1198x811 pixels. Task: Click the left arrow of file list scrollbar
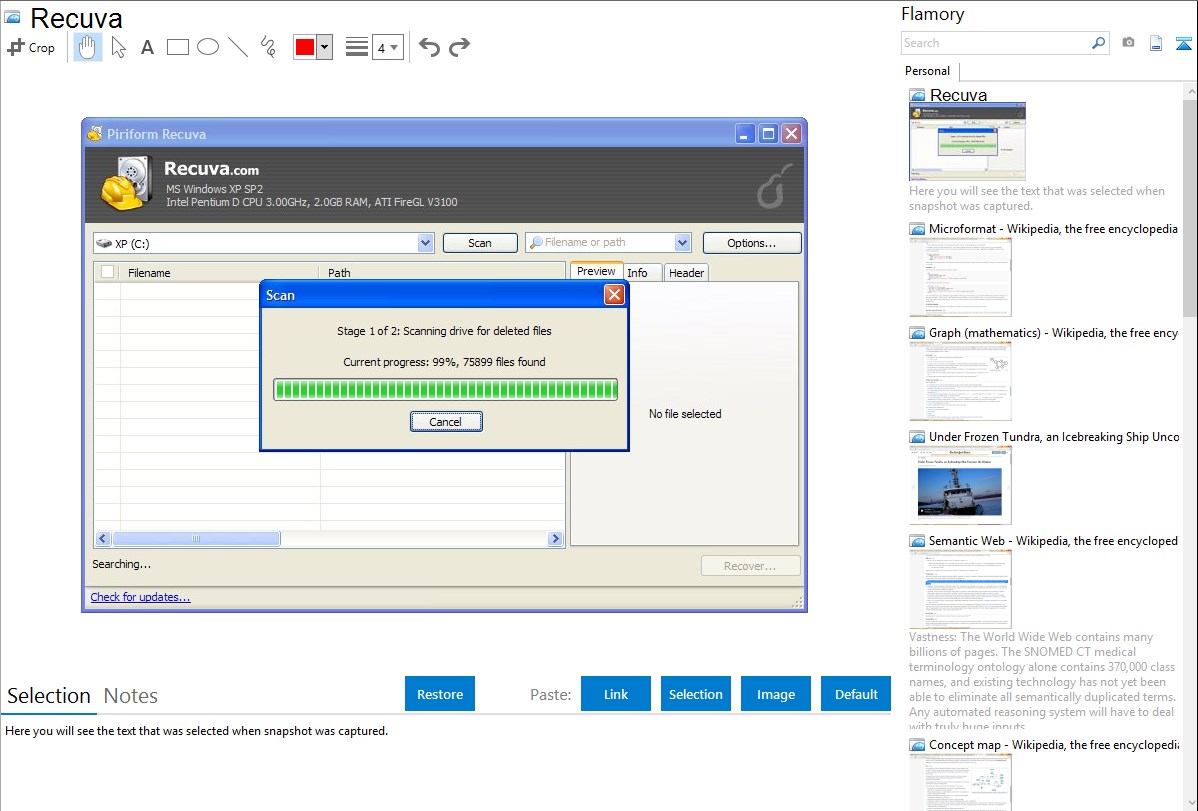click(x=103, y=539)
